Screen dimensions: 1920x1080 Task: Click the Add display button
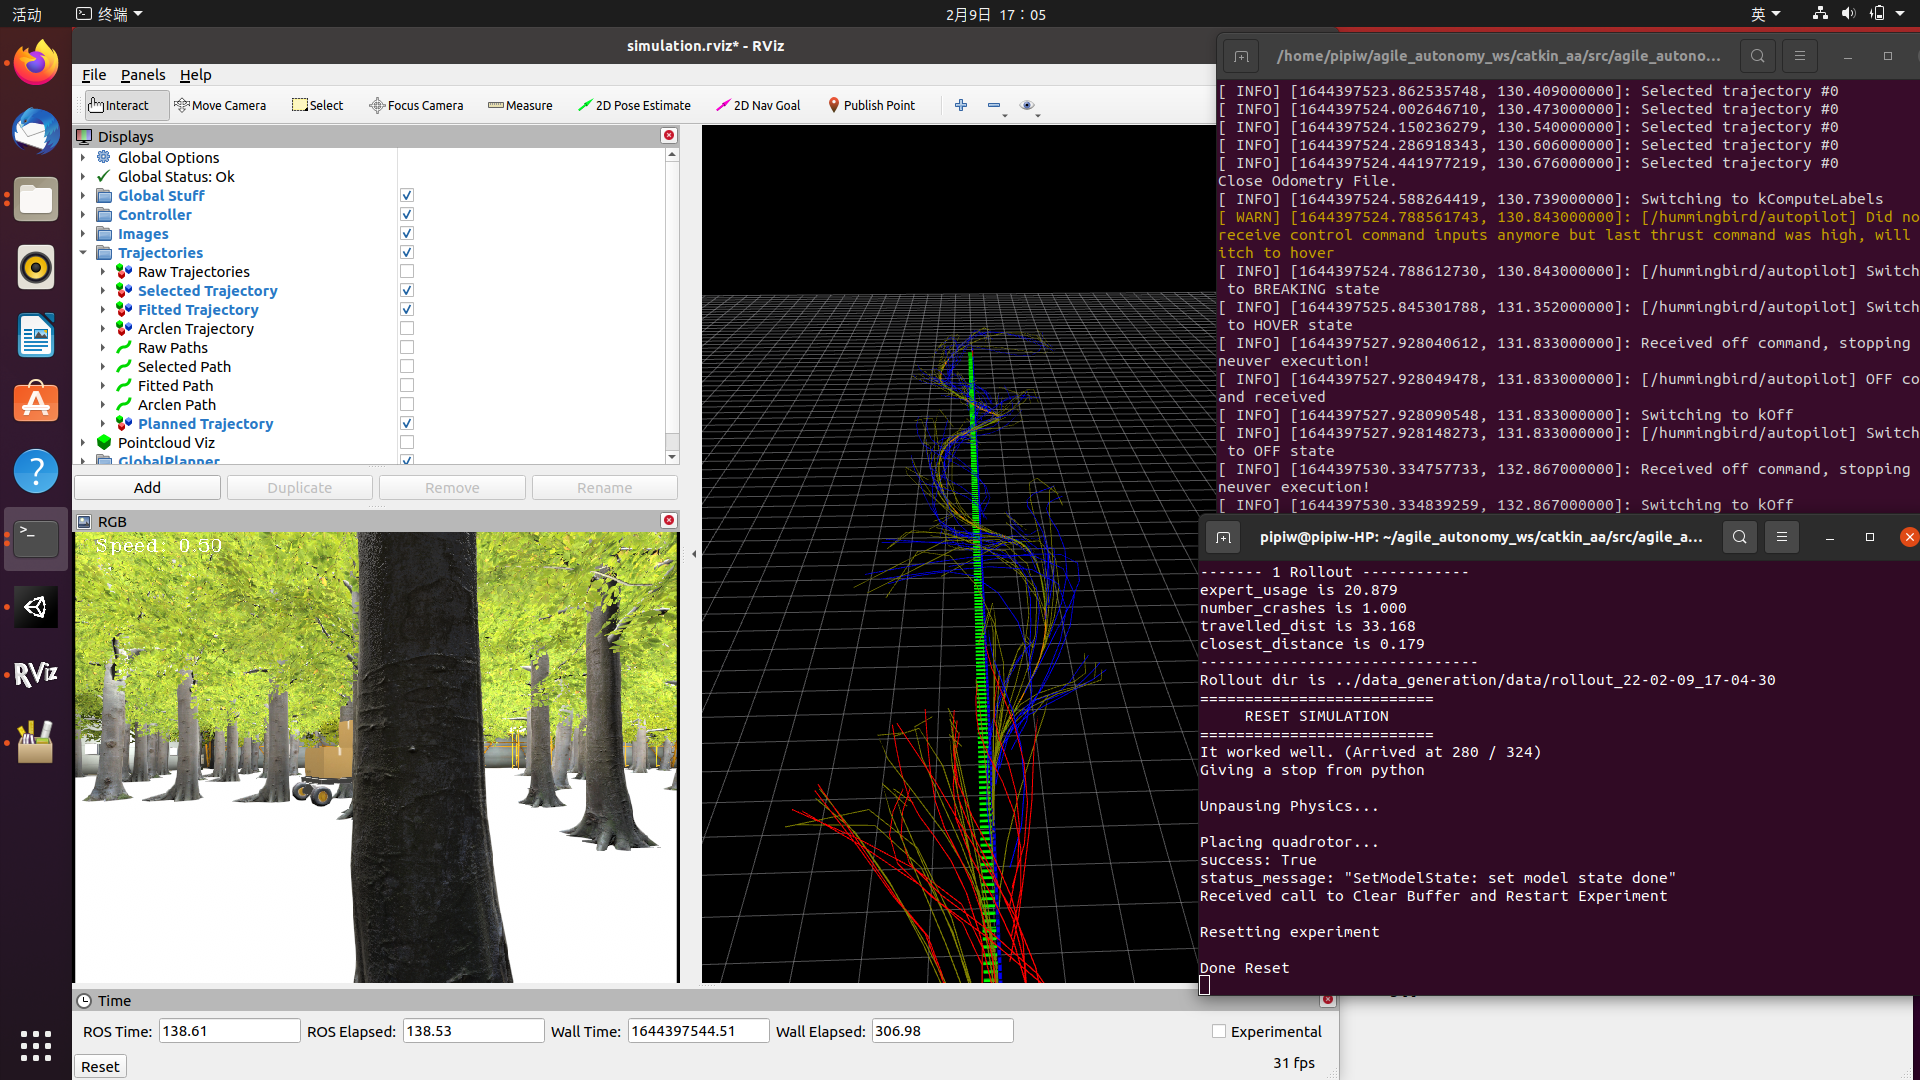click(147, 488)
